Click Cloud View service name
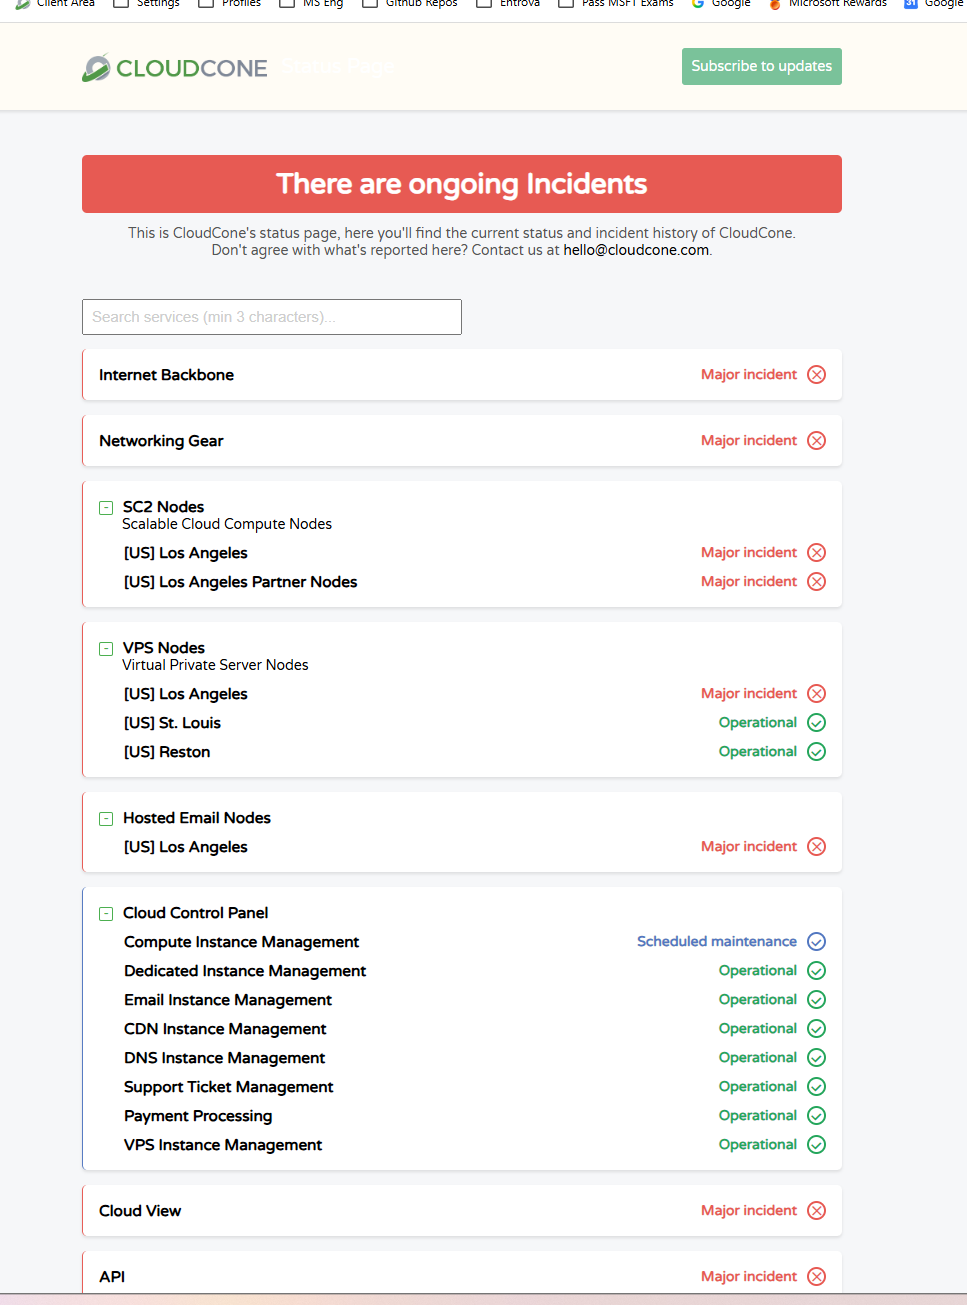 click(x=140, y=1211)
